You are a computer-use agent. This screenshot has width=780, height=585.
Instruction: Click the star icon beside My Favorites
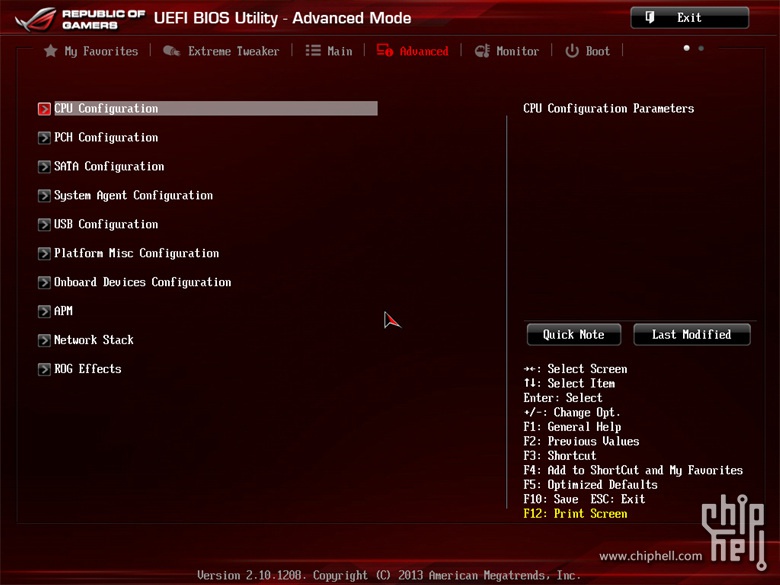[50, 51]
